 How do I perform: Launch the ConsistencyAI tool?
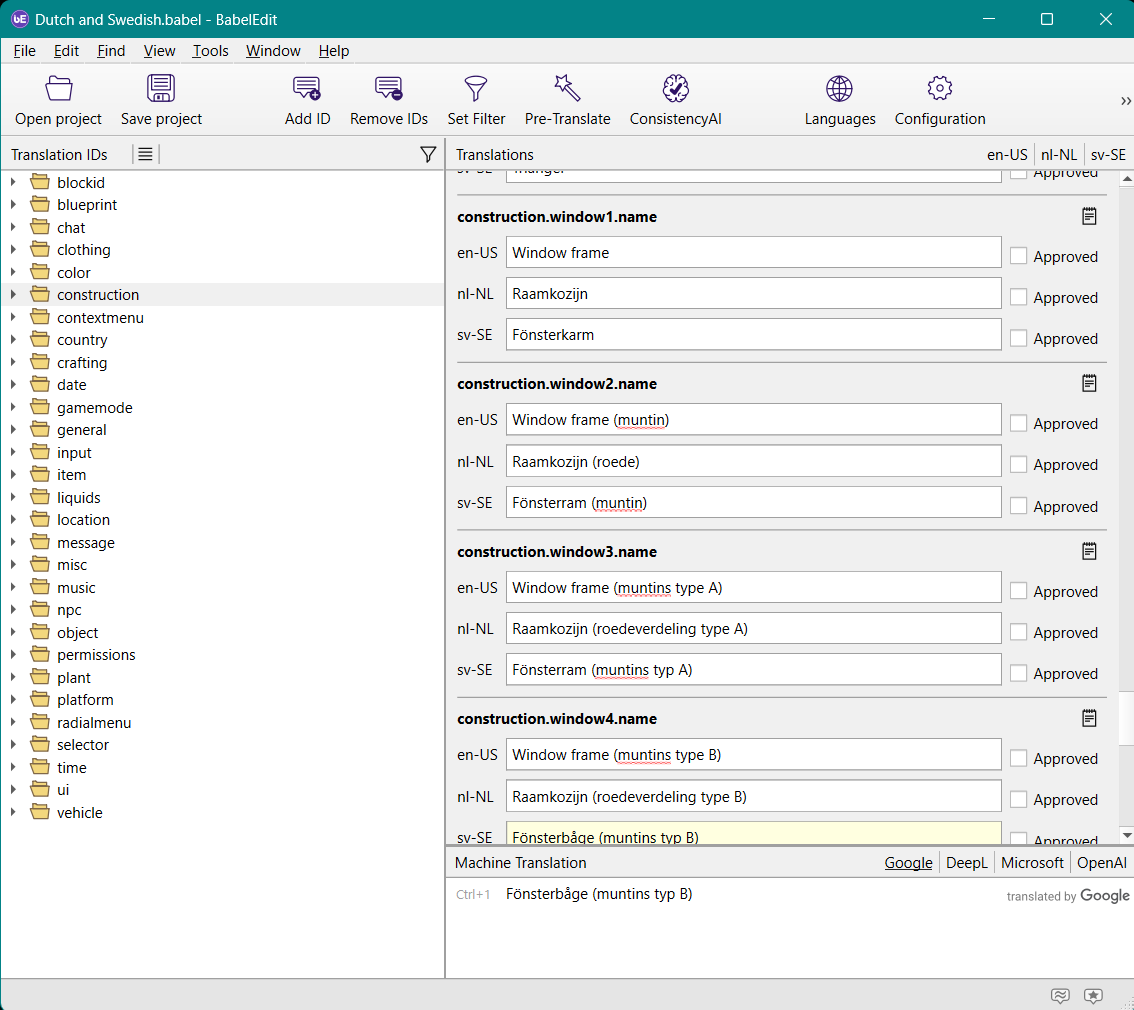pyautogui.click(x=676, y=89)
